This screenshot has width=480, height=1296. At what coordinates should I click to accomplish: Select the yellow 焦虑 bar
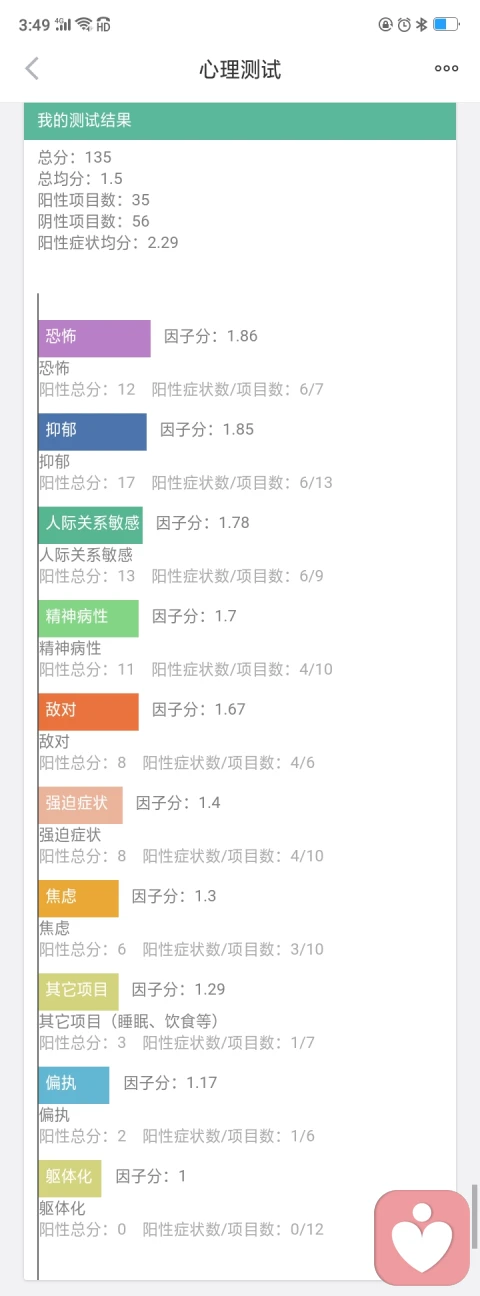79,898
